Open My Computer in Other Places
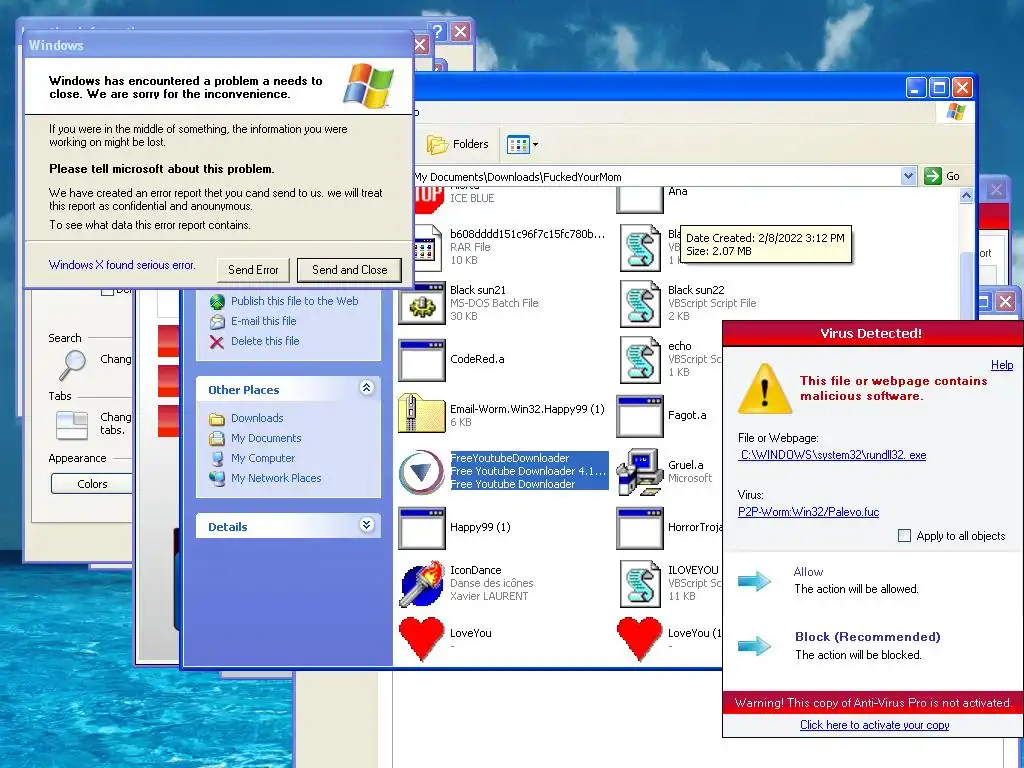1024x768 pixels. pos(263,458)
